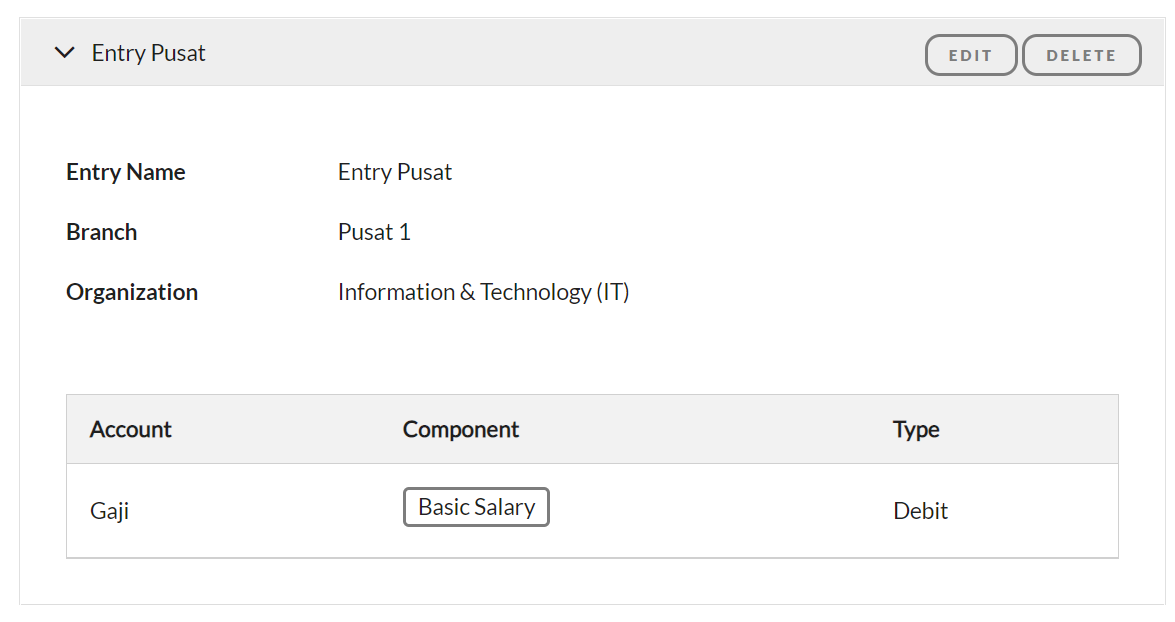1175x622 pixels.
Task: Click the Account column header
Action: [x=131, y=429]
